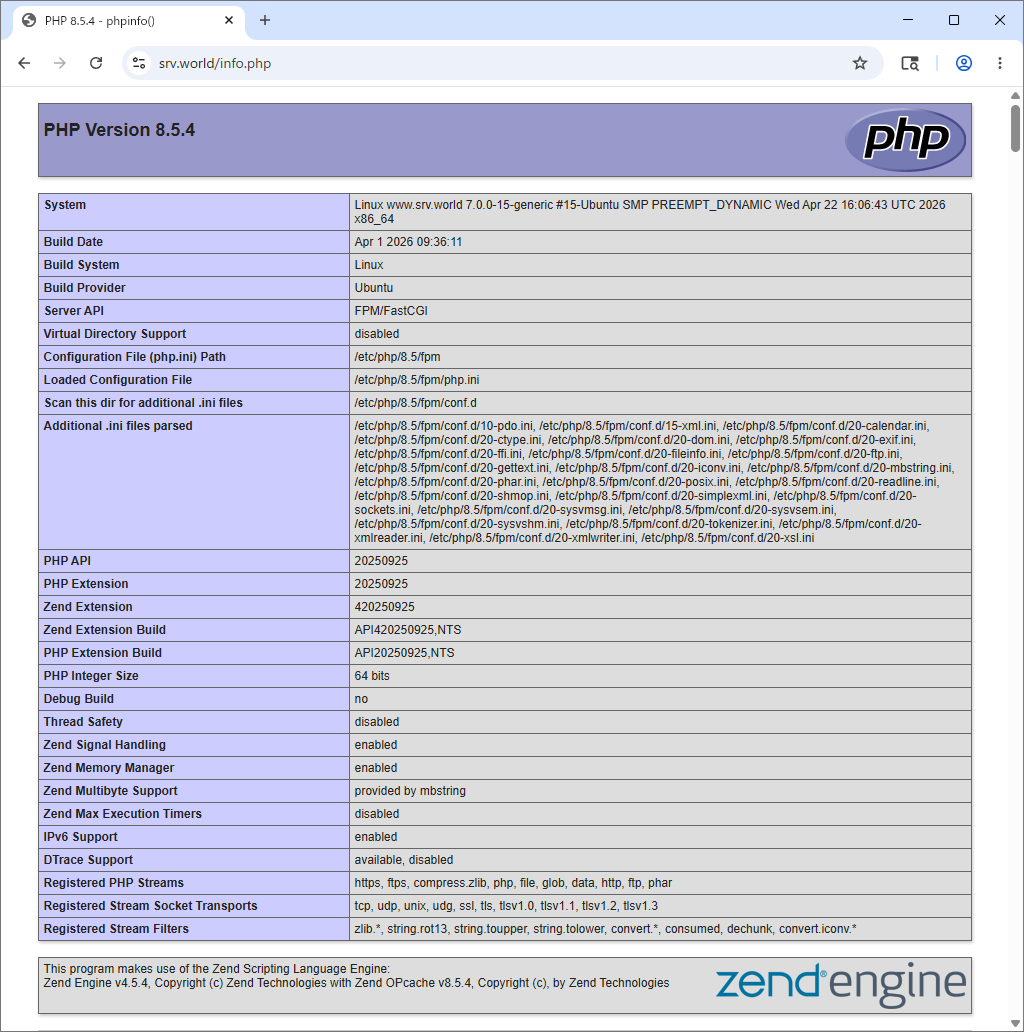
Task: Click the scan dir value /etc/php/8.5/fpm/conf.d
Action: click(415, 403)
